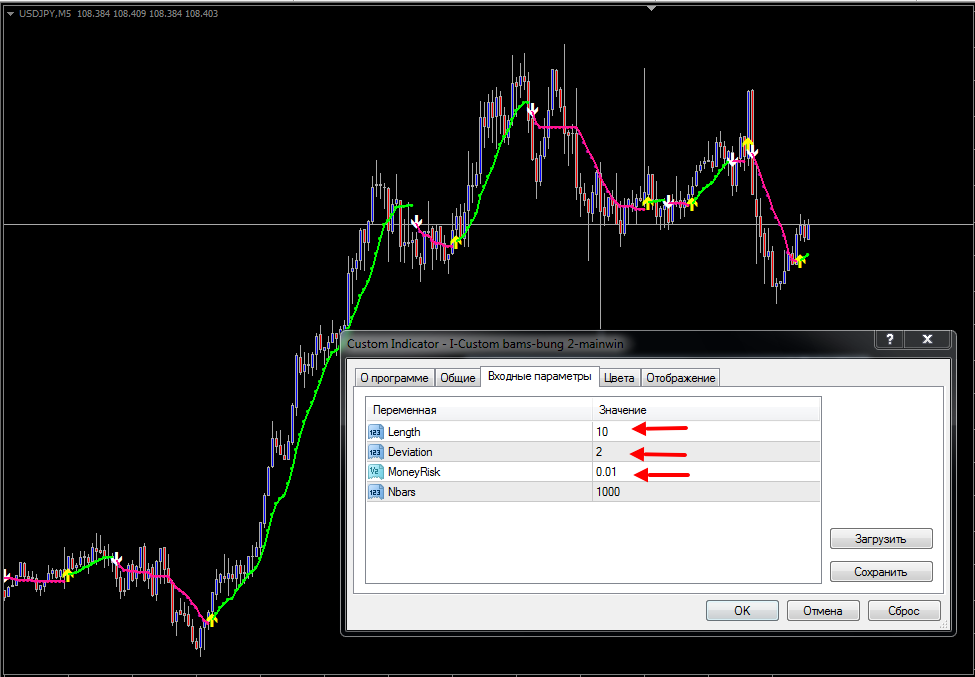The width and height of the screenshot is (975, 677).
Task: Close the Custom Indicator dialog
Action: (x=927, y=339)
